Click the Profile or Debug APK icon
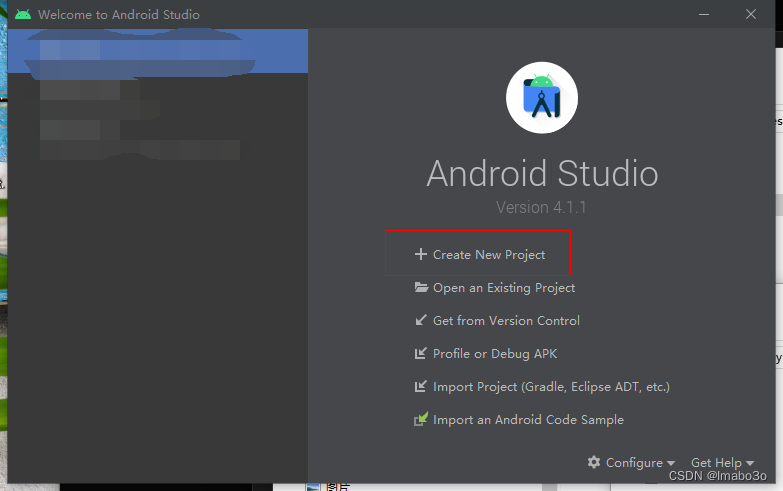 tap(420, 353)
